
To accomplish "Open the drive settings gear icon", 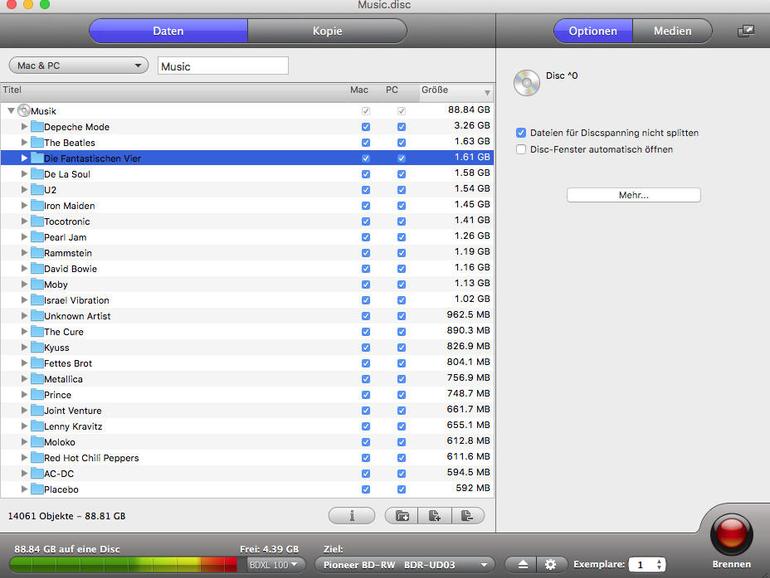I will pos(550,564).
